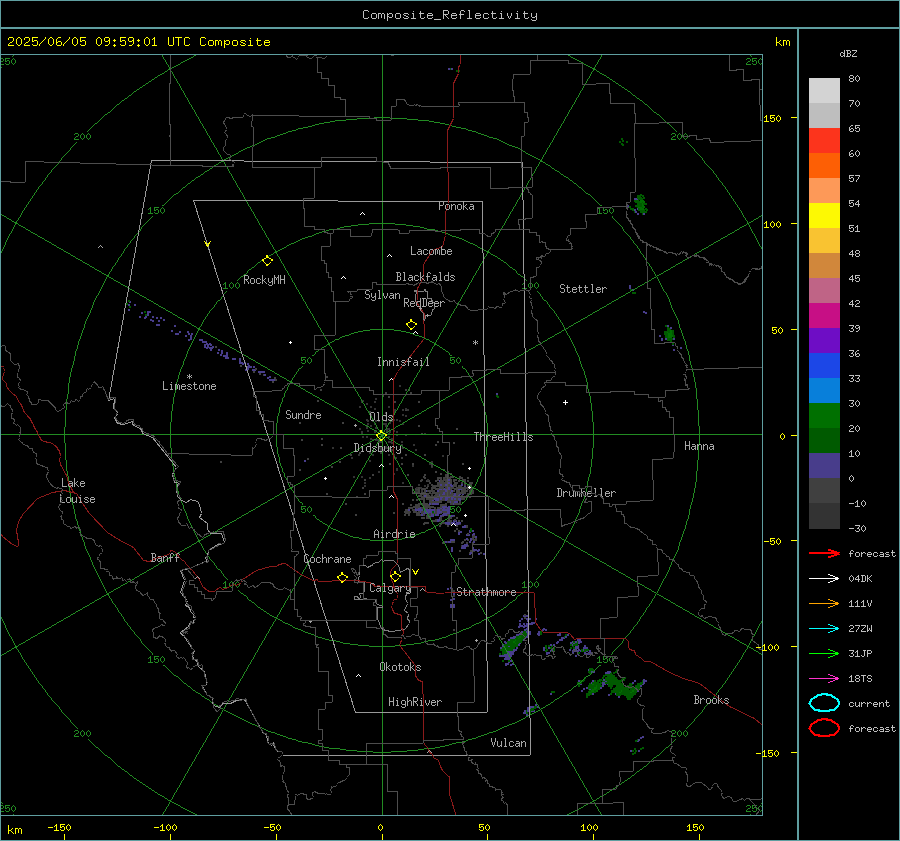Click the red forecast arrow in legend

pyautogui.click(x=824, y=553)
